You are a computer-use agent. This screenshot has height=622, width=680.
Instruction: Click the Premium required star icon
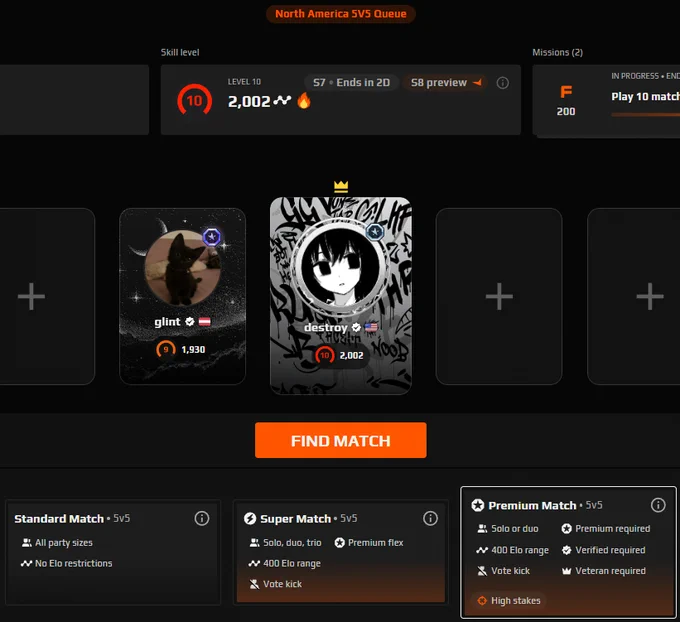(566, 529)
